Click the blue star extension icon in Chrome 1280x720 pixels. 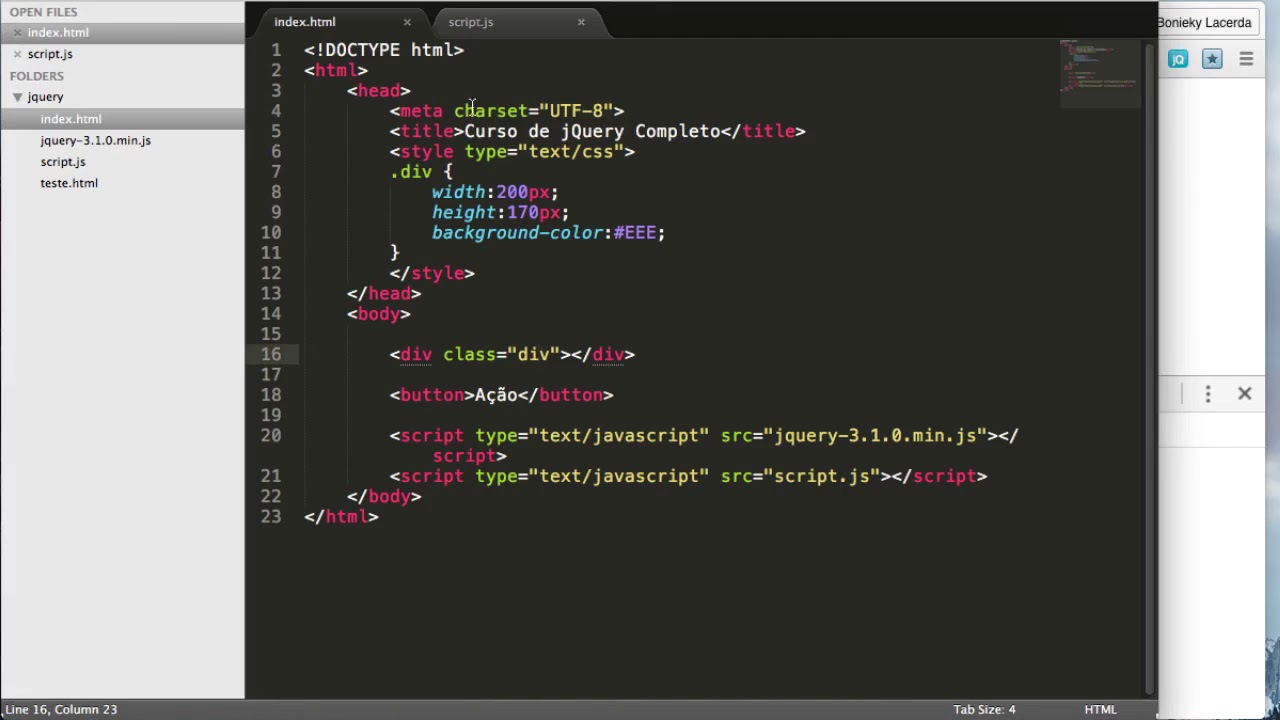(x=1212, y=60)
